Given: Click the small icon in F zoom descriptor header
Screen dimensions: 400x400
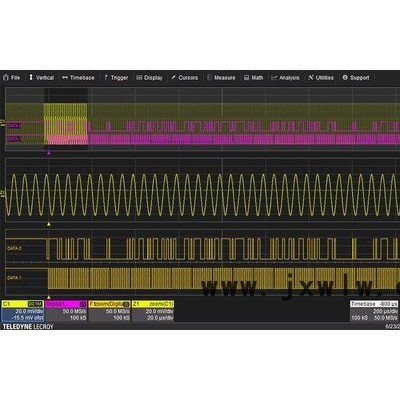Looking at the screenshot, I should [x=126, y=304].
